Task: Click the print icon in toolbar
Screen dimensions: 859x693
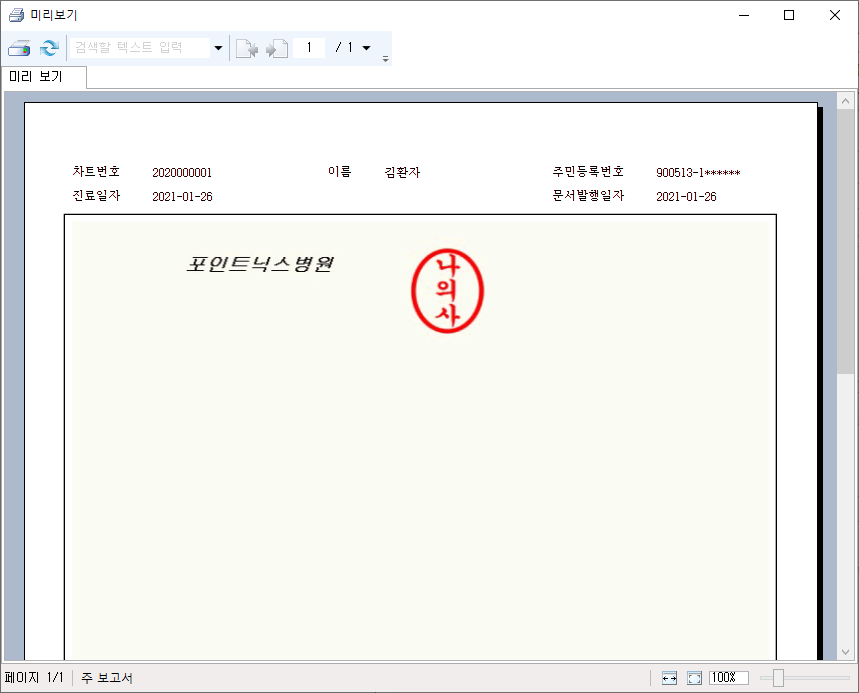Action: tap(19, 48)
